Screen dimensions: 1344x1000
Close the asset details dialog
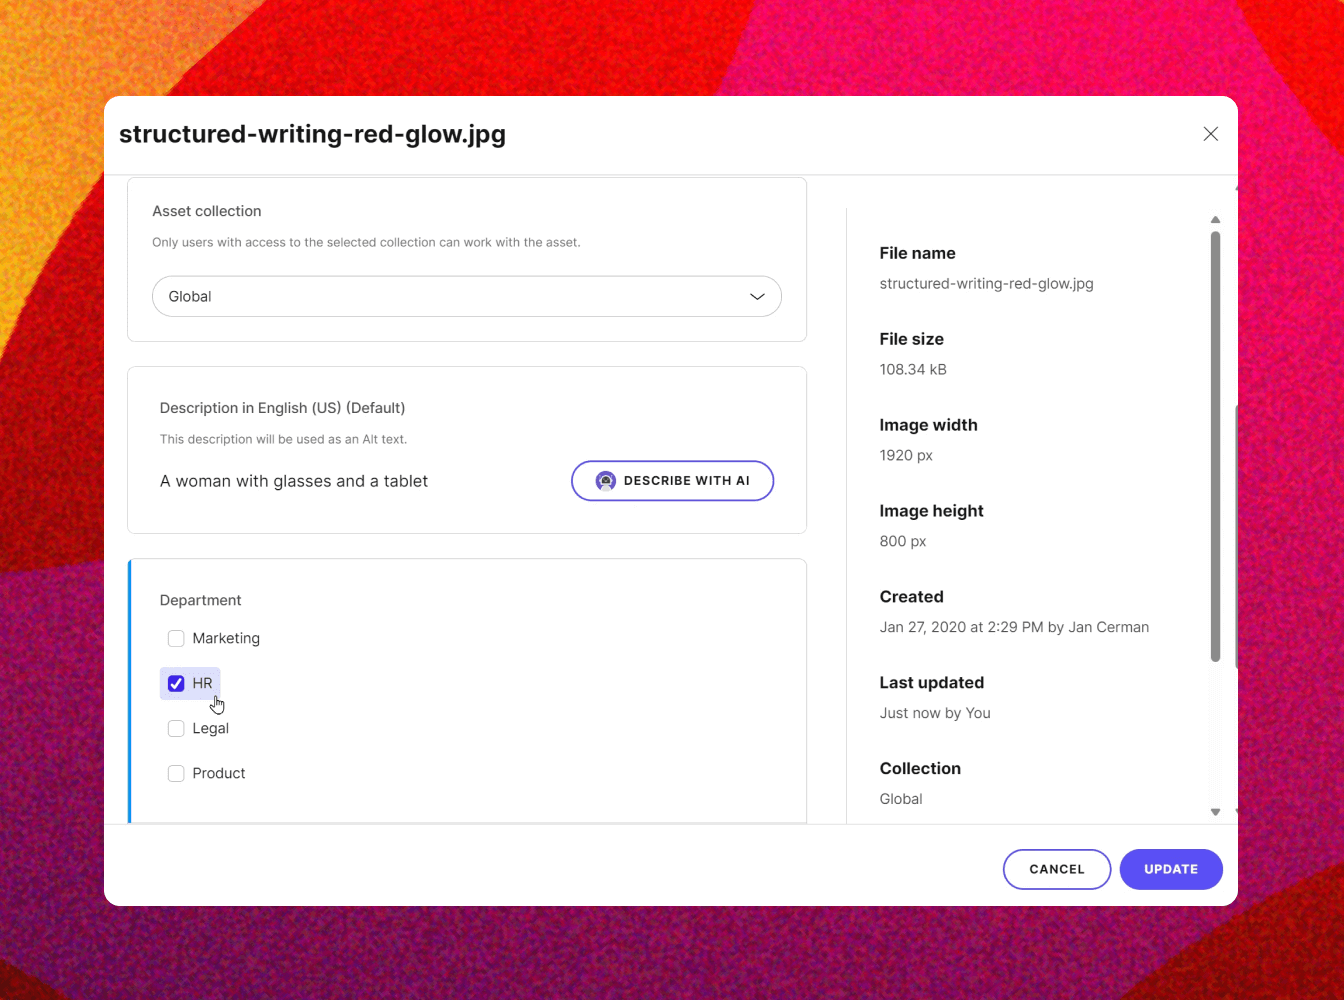[1210, 134]
